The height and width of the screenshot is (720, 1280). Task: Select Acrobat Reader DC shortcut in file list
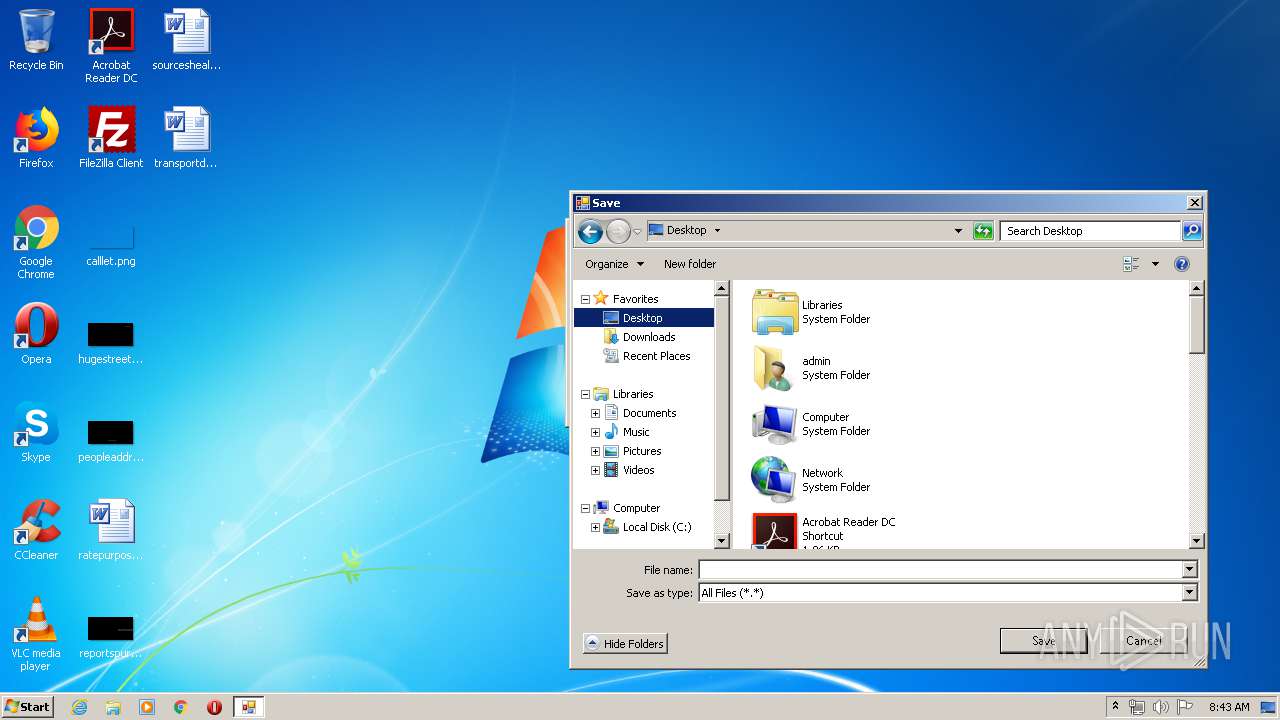coord(824,530)
